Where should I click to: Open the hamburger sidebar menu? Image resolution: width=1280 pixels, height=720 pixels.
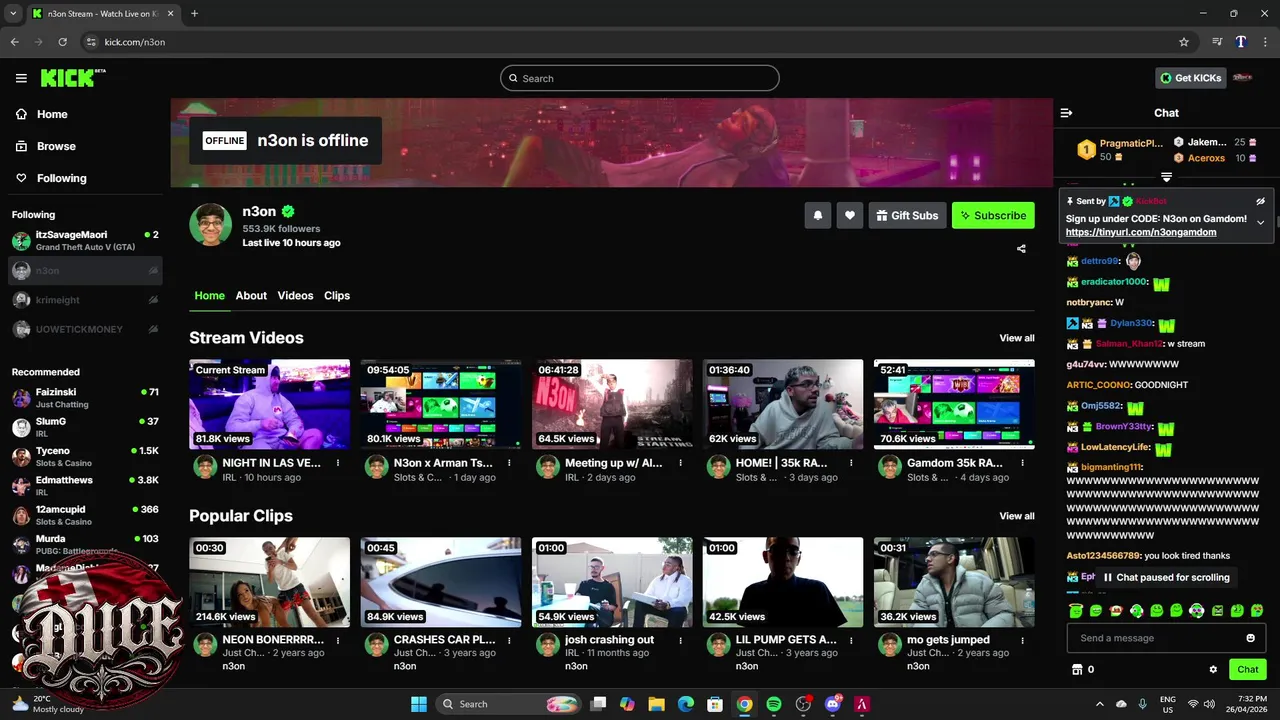click(21, 78)
